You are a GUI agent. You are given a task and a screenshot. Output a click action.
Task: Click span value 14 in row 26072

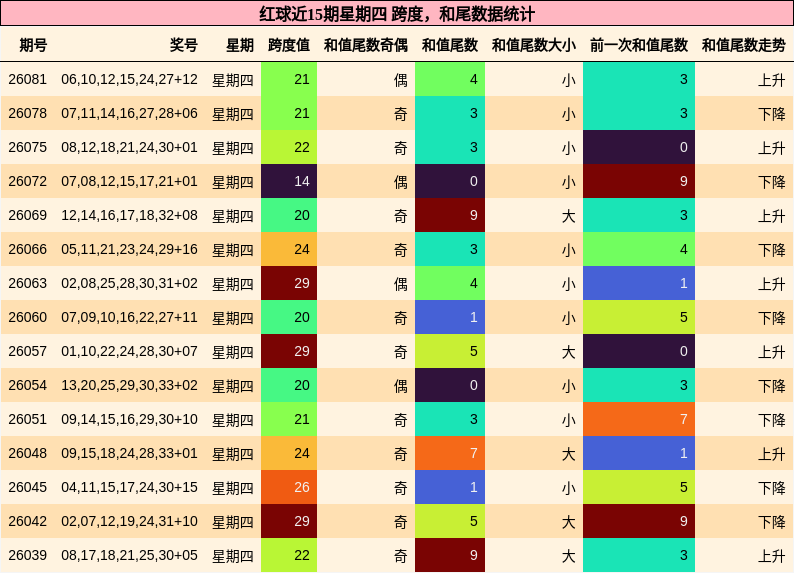click(289, 181)
